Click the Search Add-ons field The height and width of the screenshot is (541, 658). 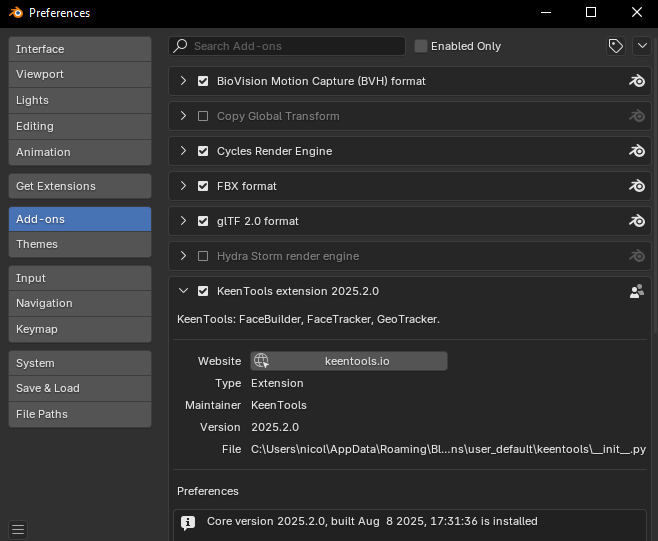(x=295, y=46)
